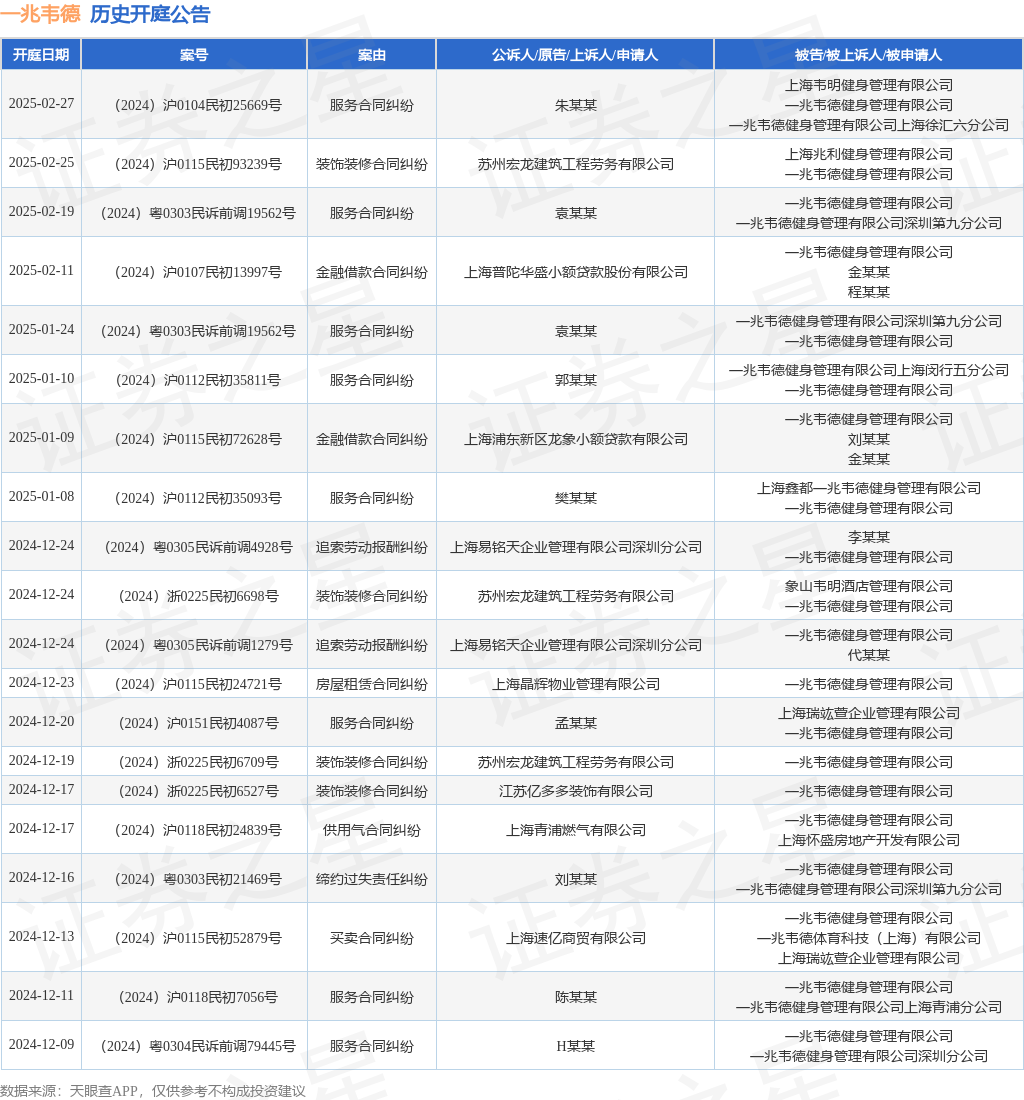This screenshot has height=1100, width=1024.
Task: Select case number 粤0305民诉前调4928号
Action: (x=198, y=547)
